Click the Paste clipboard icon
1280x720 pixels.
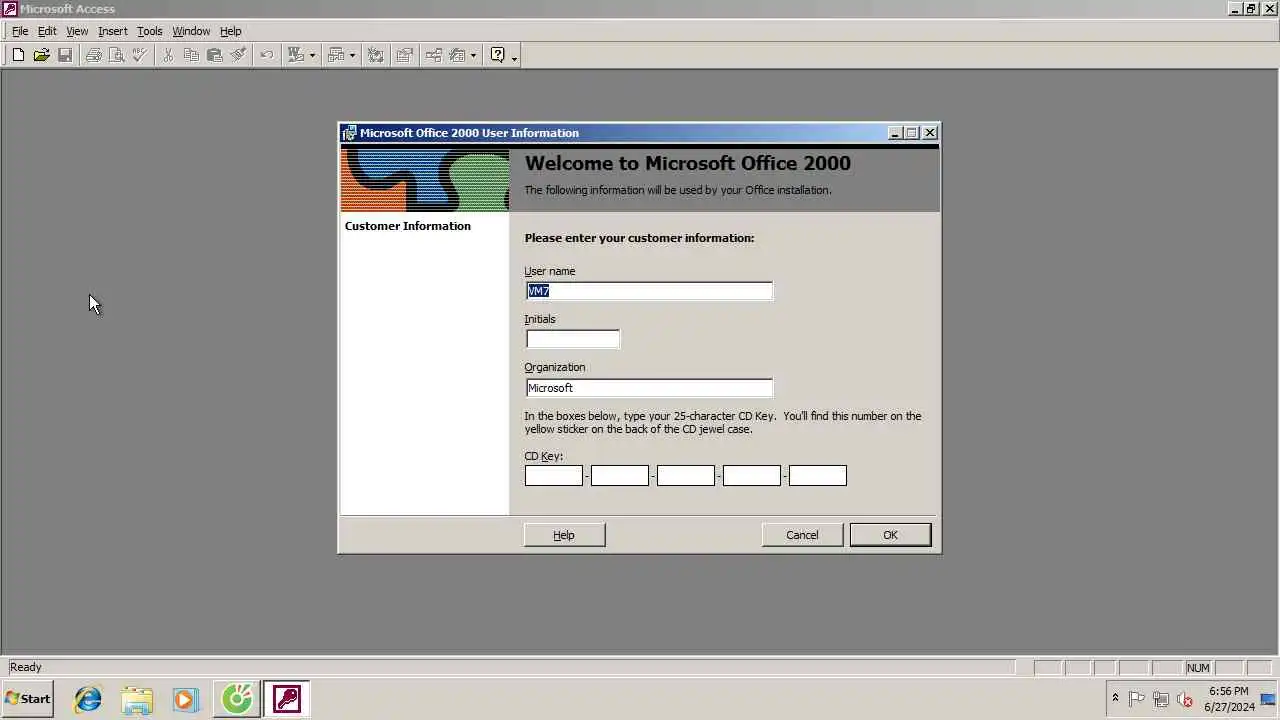(x=214, y=55)
